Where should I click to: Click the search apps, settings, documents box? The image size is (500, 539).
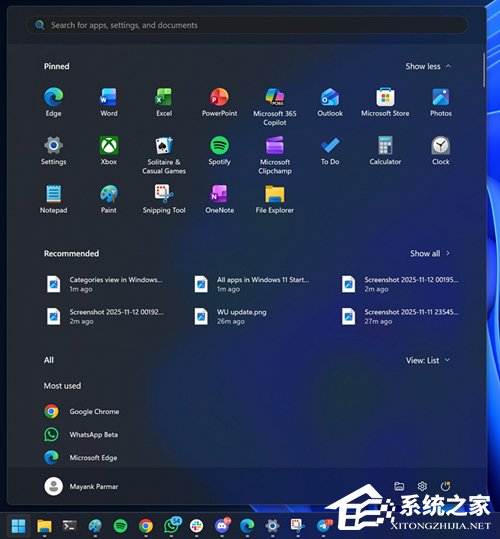[x=247, y=25]
